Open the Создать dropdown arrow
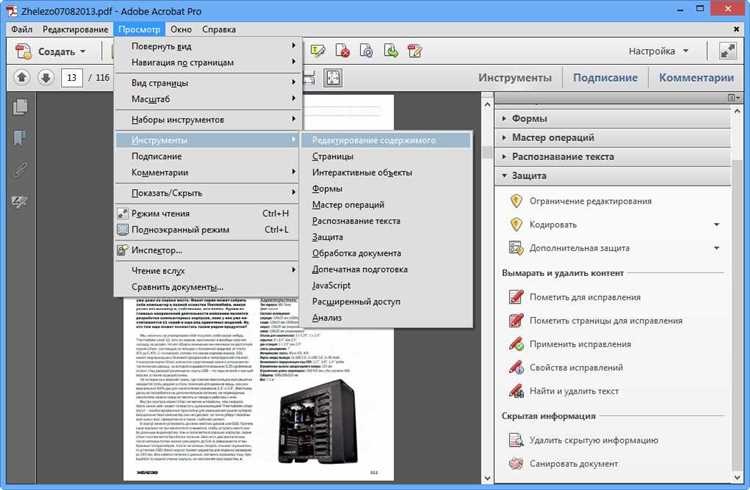This screenshot has height=490, width=750. click(x=83, y=51)
